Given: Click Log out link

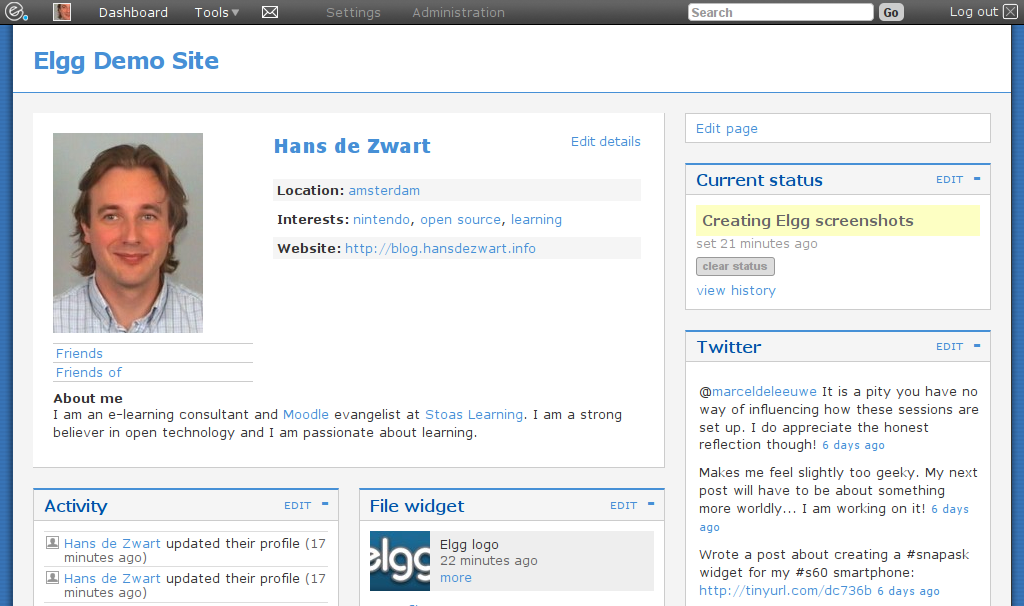Looking at the screenshot, I should point(974,12).
